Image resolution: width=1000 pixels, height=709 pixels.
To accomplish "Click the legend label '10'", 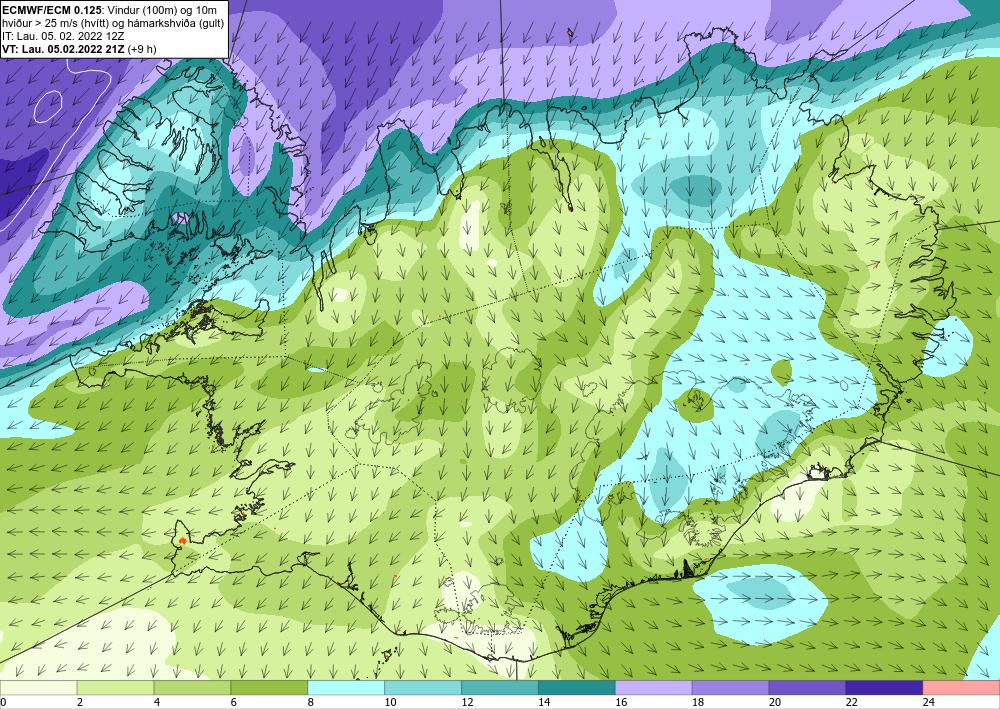I will click(390, 702).
